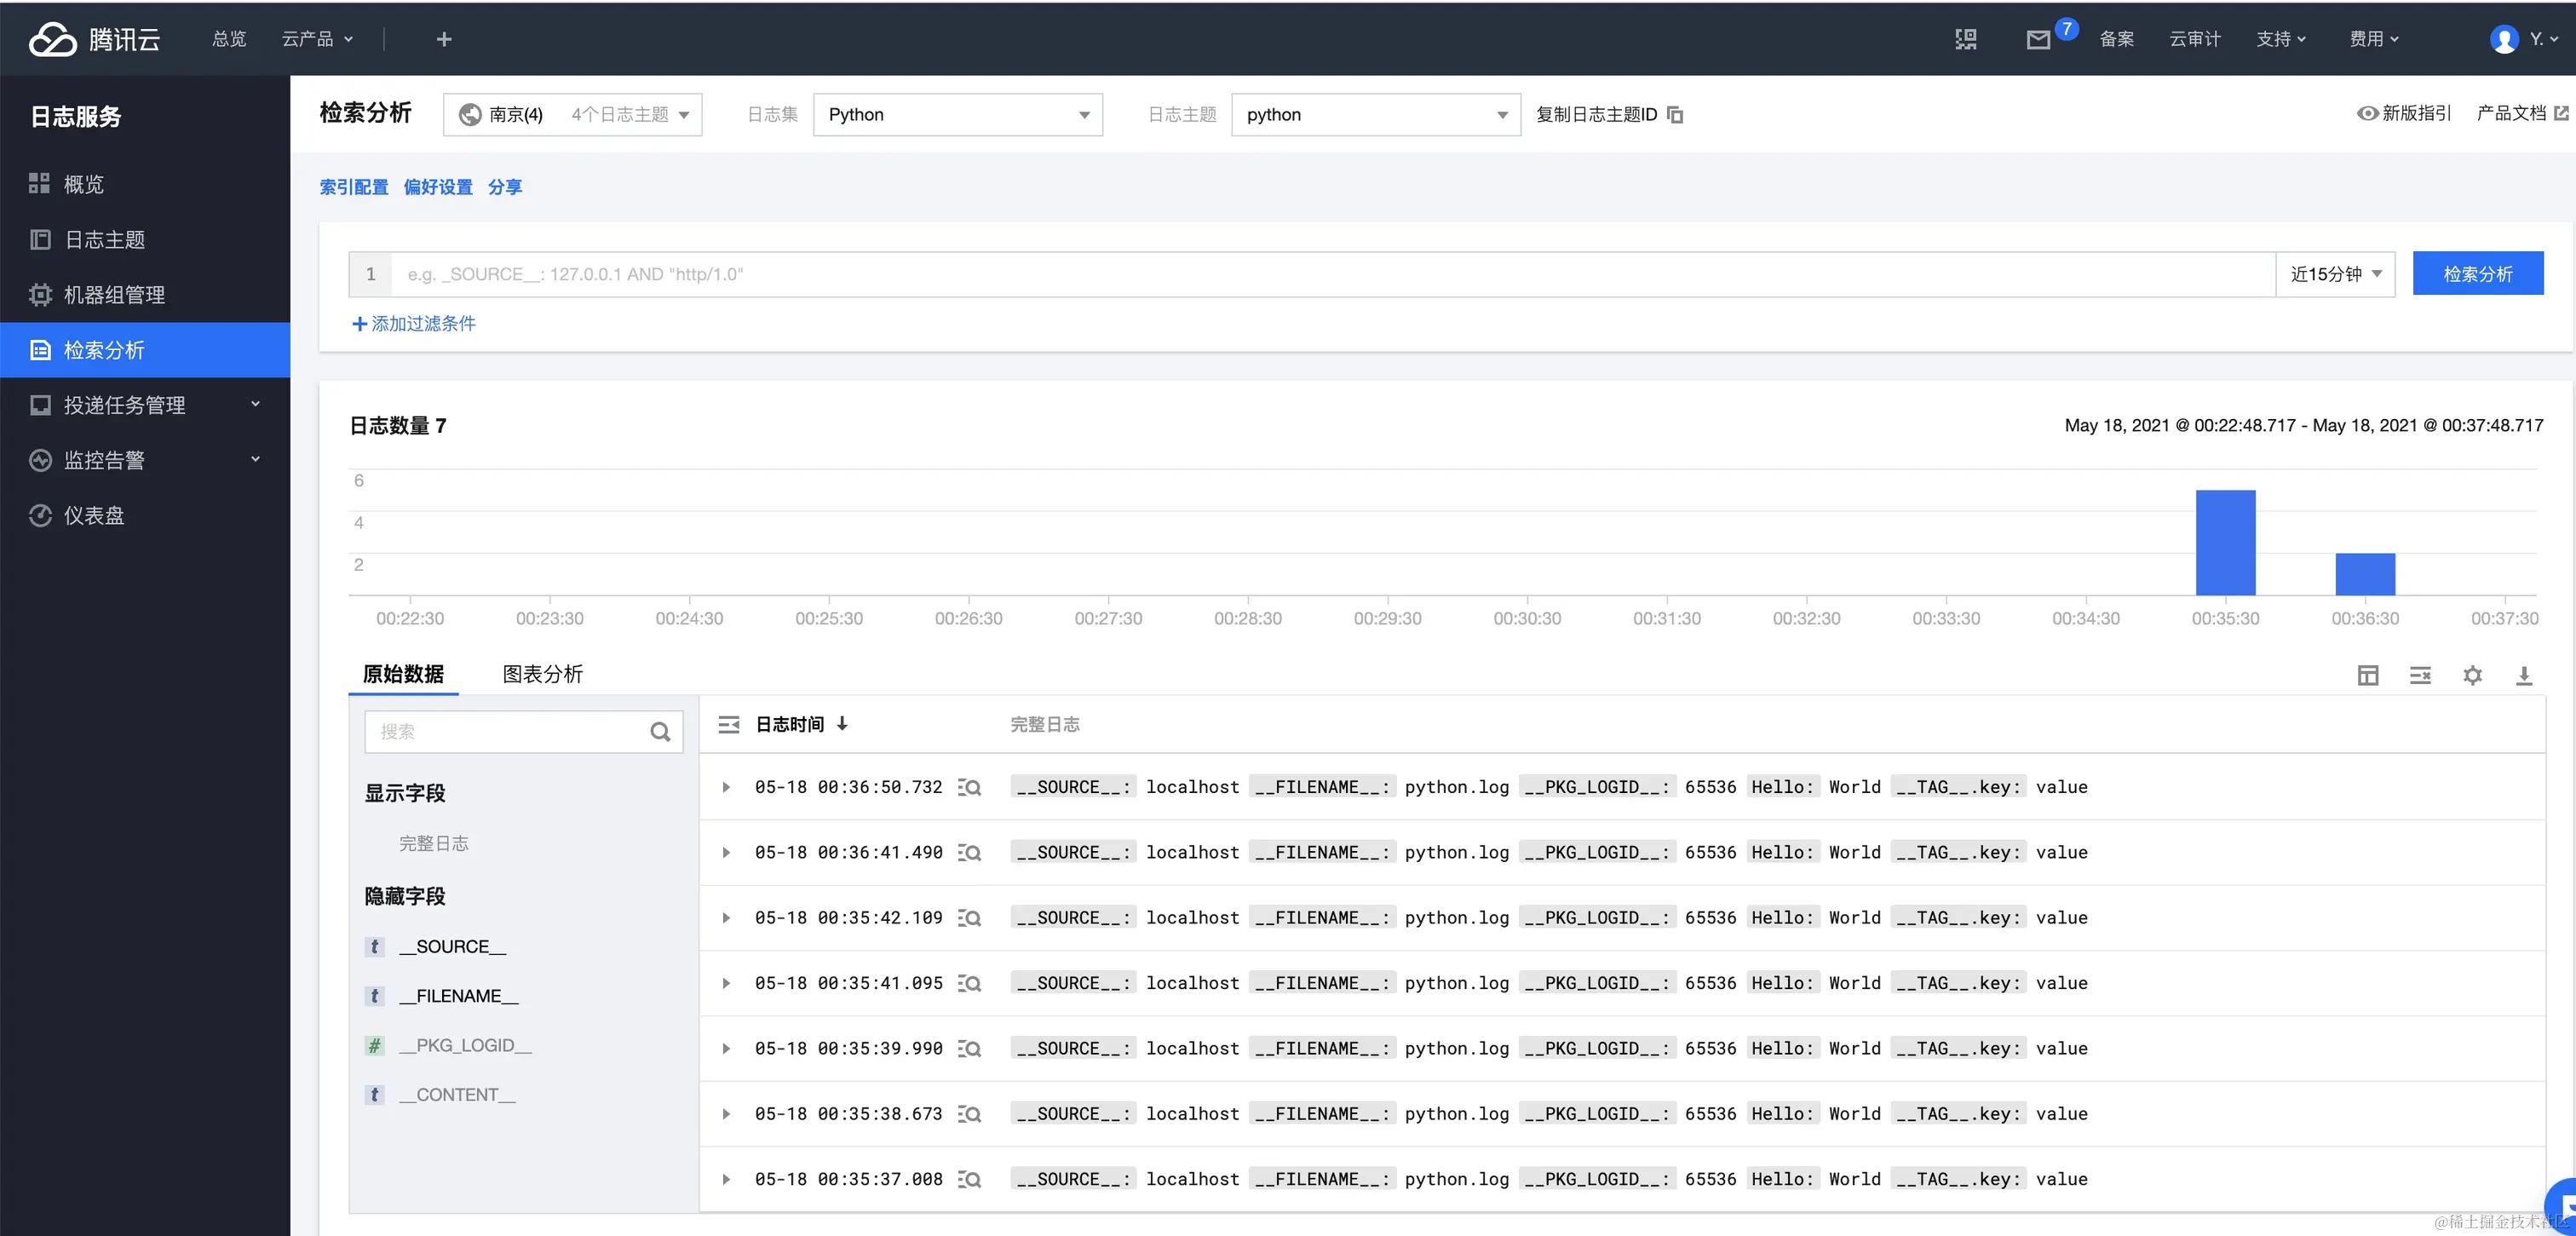
Task: Click the blue 检索分析 search button
Action: 2477,274
